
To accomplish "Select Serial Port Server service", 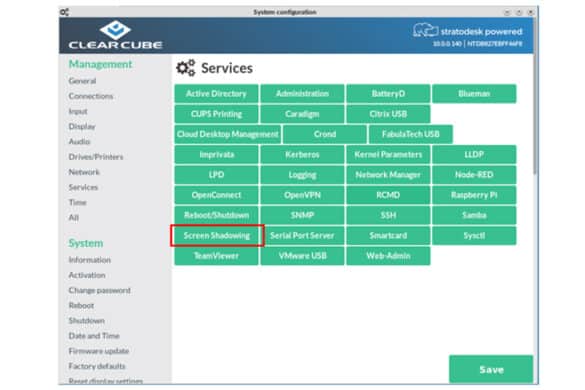I will tap(302, 235).
